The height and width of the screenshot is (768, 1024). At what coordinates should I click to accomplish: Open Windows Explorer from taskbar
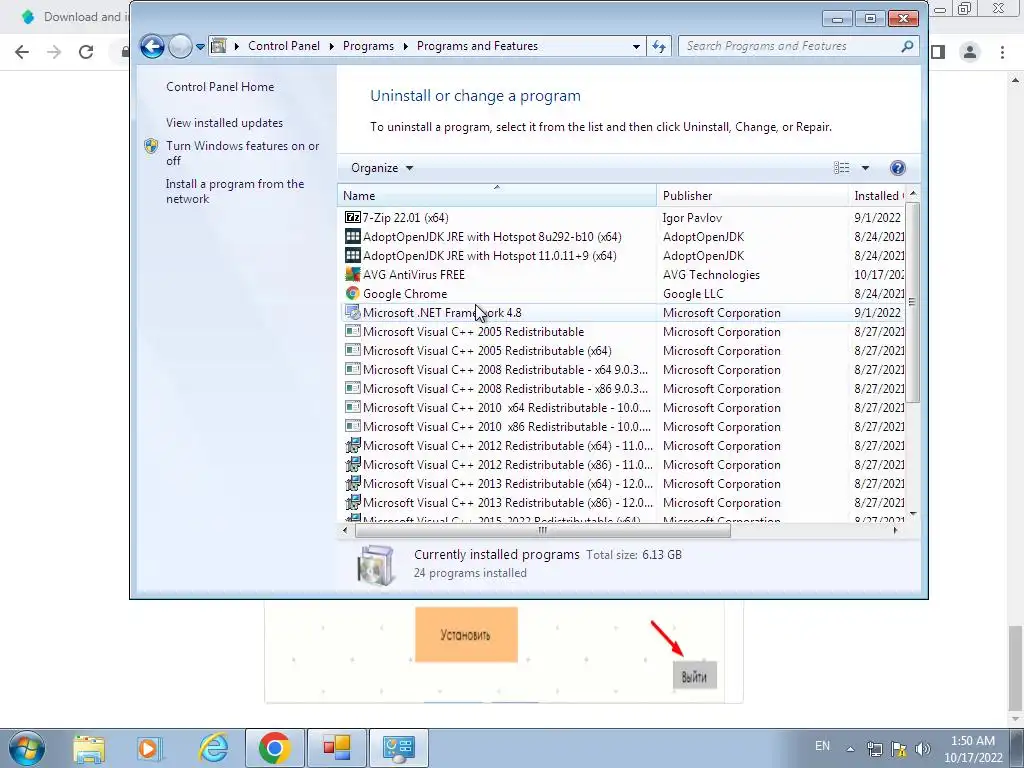pyautogui.click(x=88, y=749)
